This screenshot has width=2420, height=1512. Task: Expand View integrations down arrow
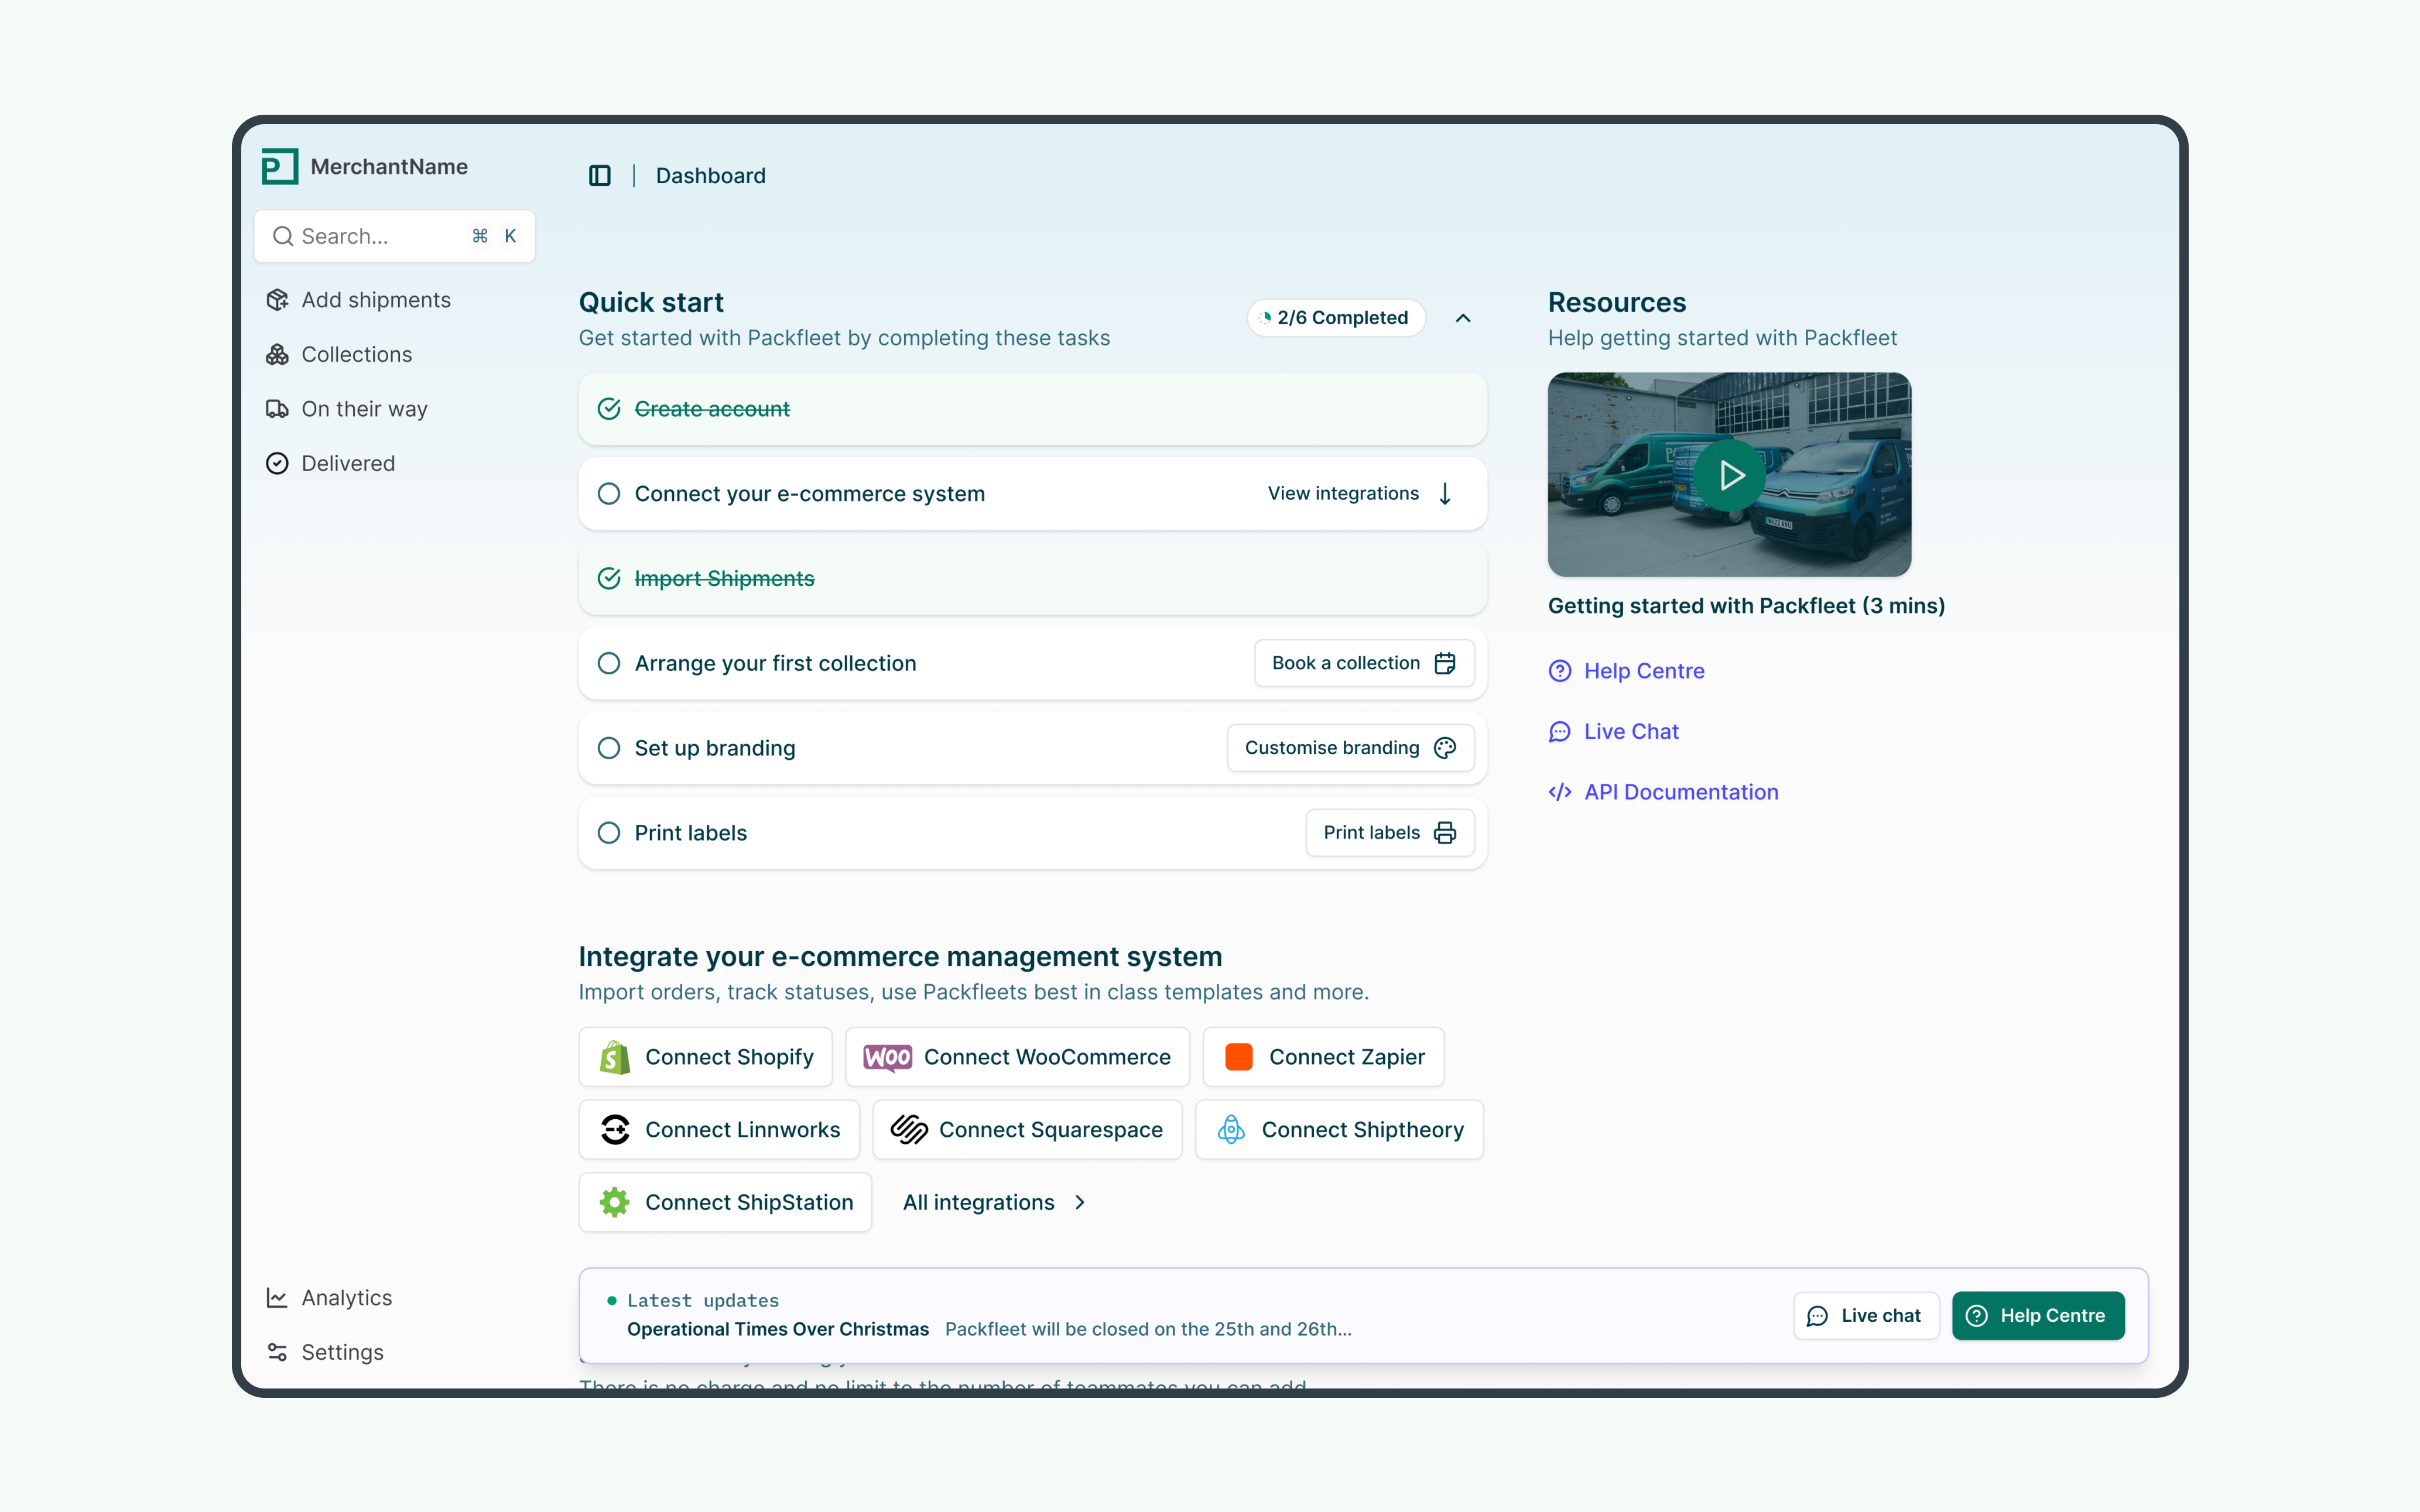[1444, 494]
